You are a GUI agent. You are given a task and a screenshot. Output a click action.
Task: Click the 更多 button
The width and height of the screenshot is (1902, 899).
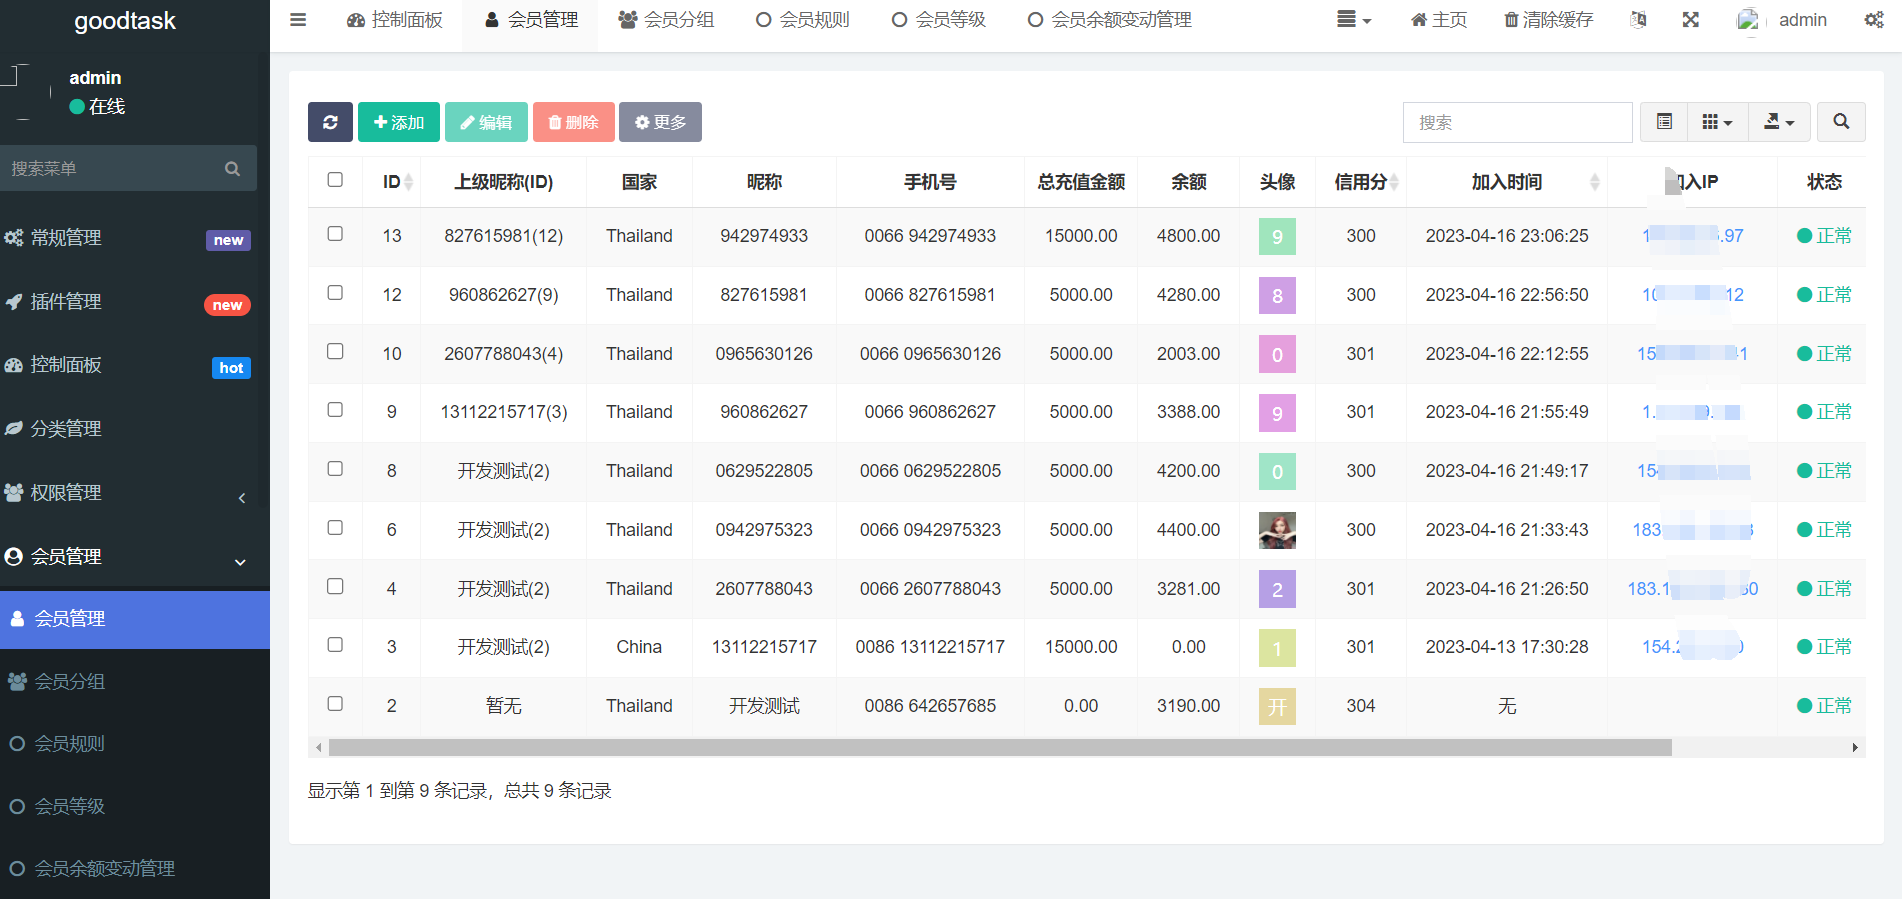(660, 122)
